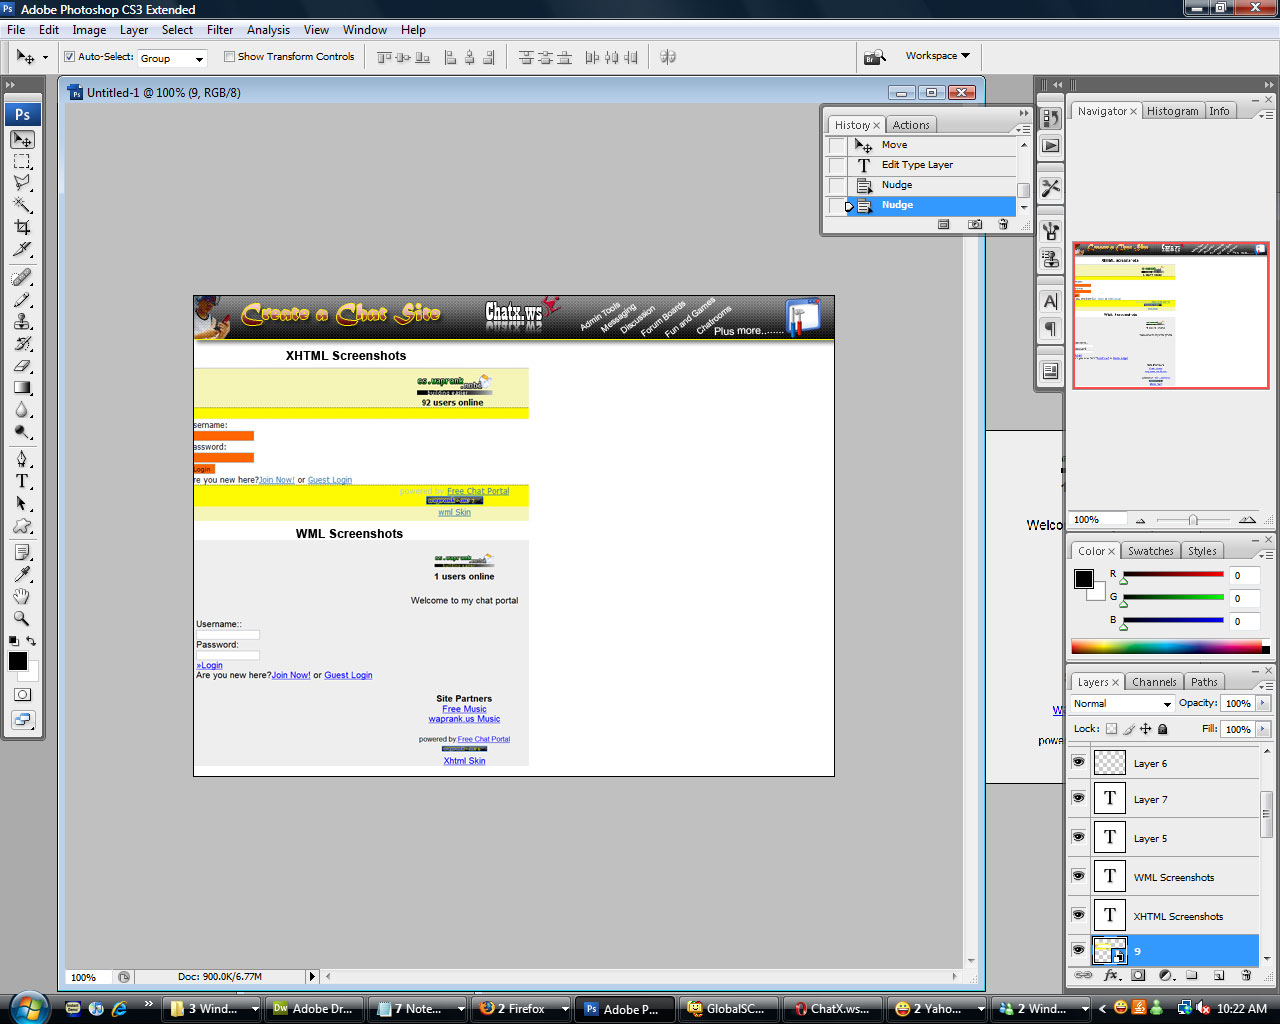
Task: Select the Magic Wand tool
Action: click(x=22, y=205)
